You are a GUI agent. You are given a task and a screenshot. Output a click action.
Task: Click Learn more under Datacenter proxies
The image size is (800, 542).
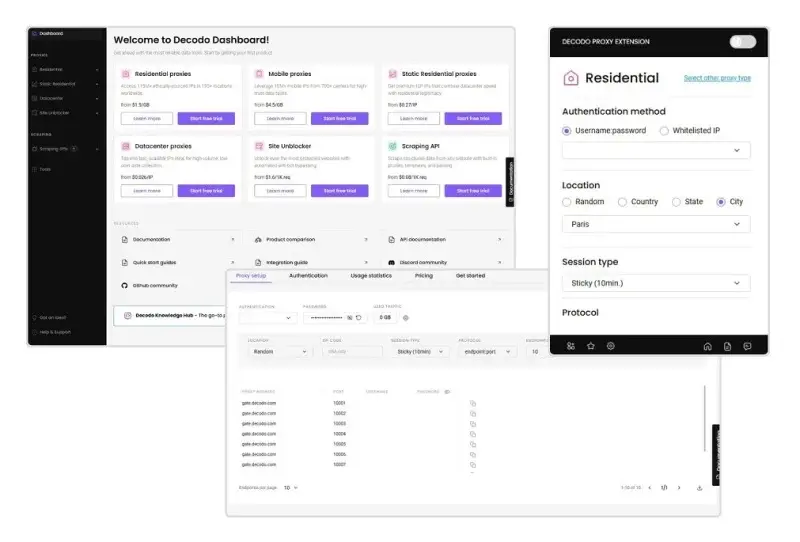tap(146, 191)
